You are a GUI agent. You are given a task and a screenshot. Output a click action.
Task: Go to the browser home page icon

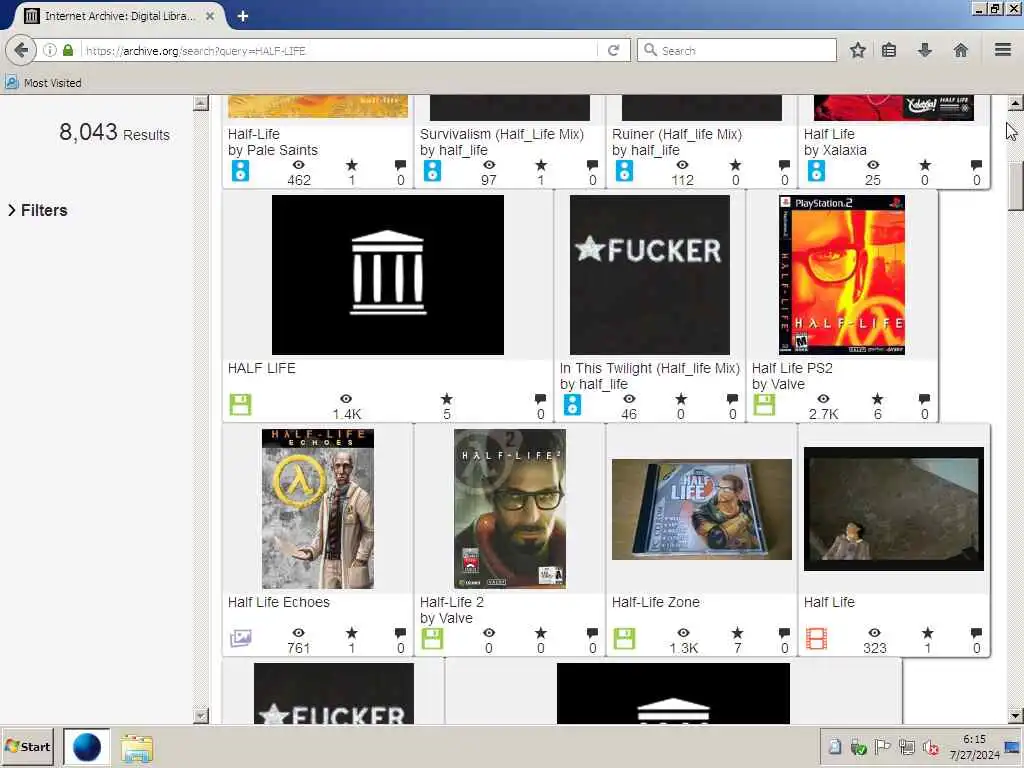(x=961, y=50)
